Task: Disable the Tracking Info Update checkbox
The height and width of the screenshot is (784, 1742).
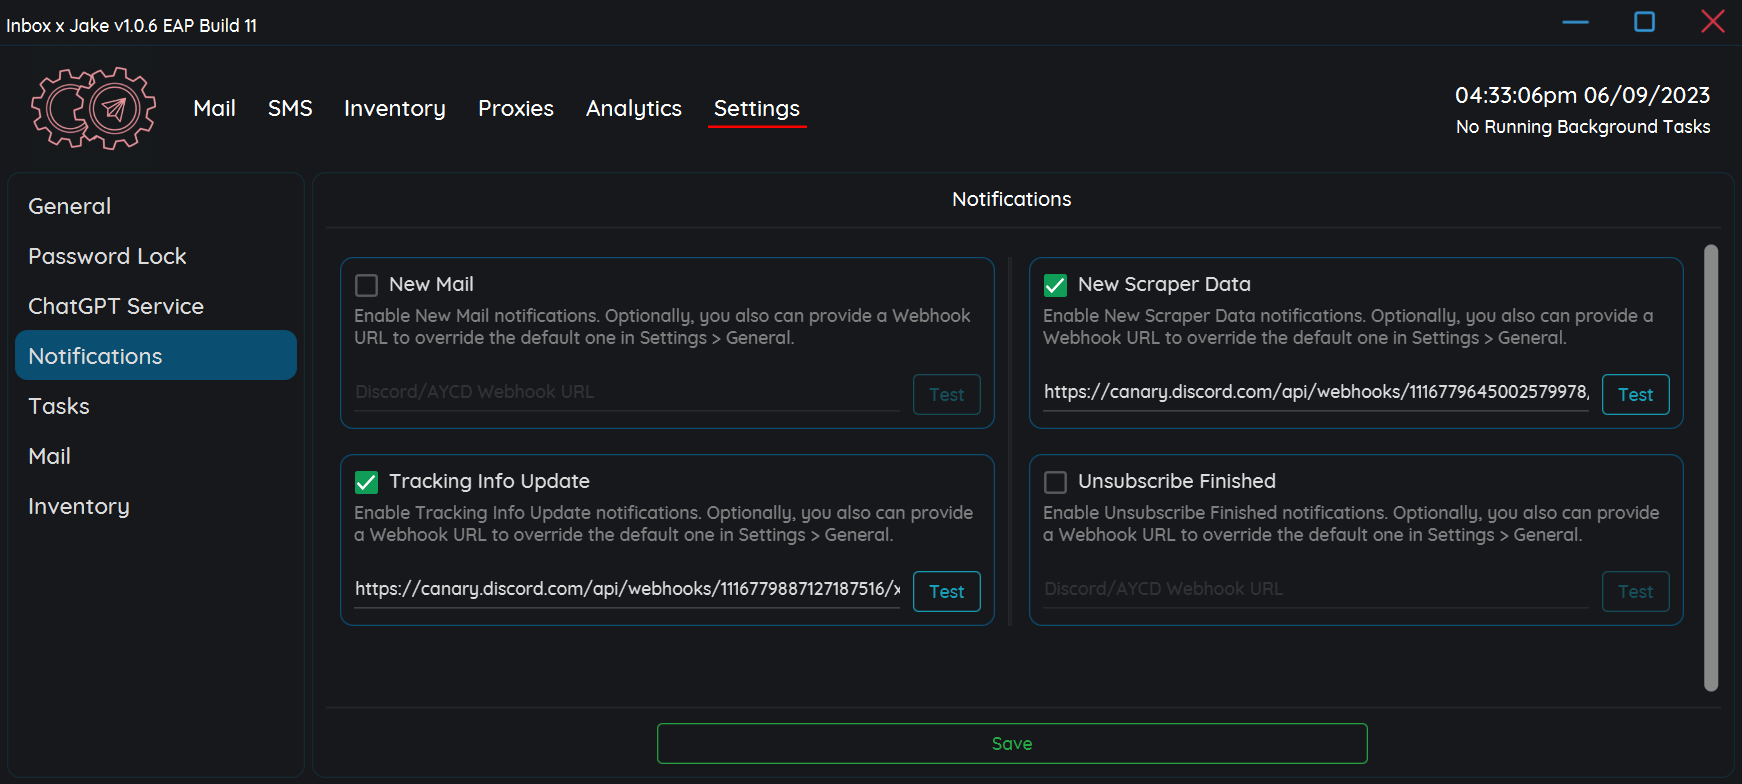Action: [x=367, y=482]
